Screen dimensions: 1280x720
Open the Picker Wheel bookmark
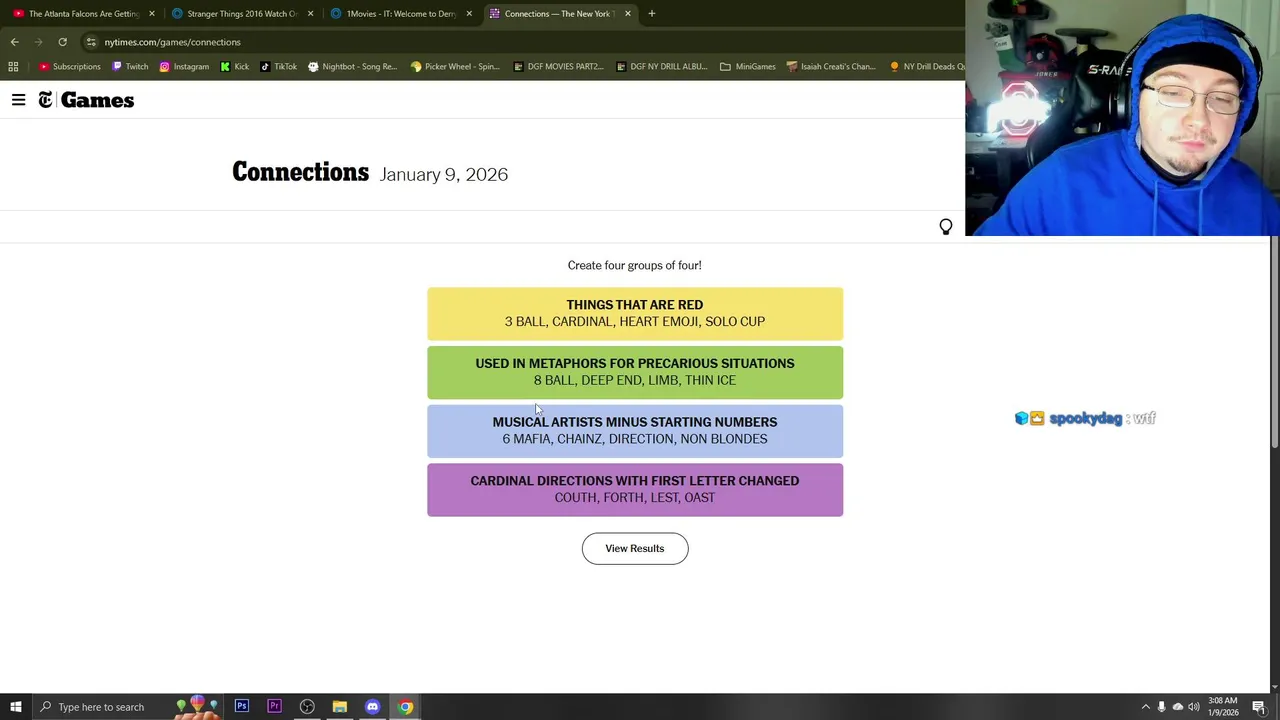point(455,67)
